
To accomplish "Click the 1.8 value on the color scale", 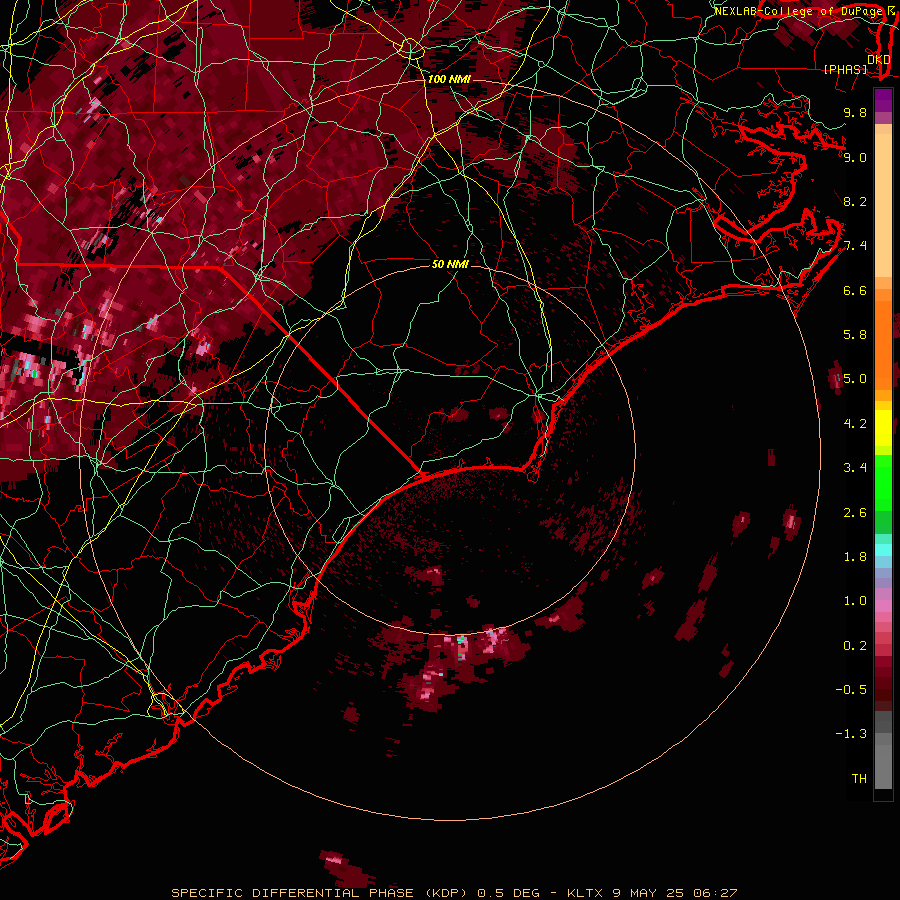I will pyautogui.click(x=855, y=557).
